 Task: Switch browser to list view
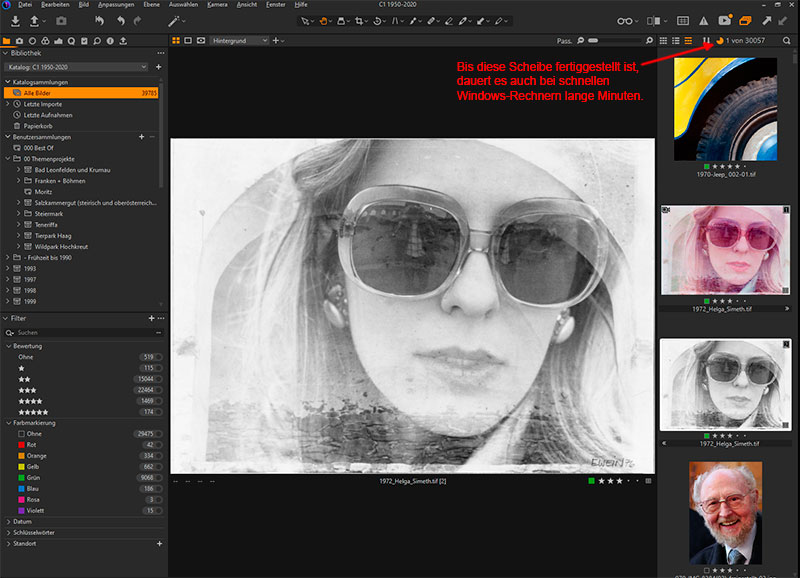click(676, 40)
